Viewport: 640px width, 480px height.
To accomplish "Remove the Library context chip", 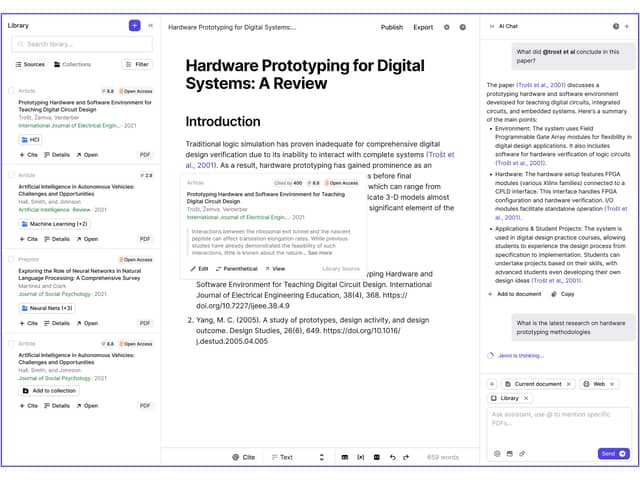I will 526,398.
